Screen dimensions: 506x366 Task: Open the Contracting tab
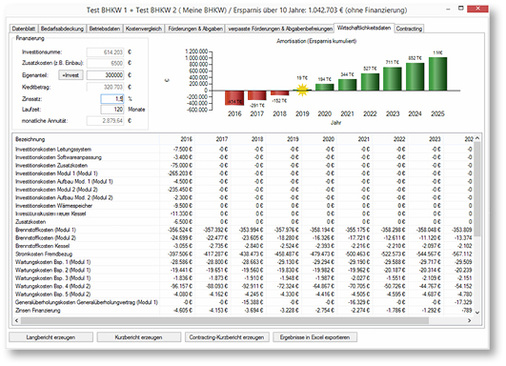tap(409, 29)
